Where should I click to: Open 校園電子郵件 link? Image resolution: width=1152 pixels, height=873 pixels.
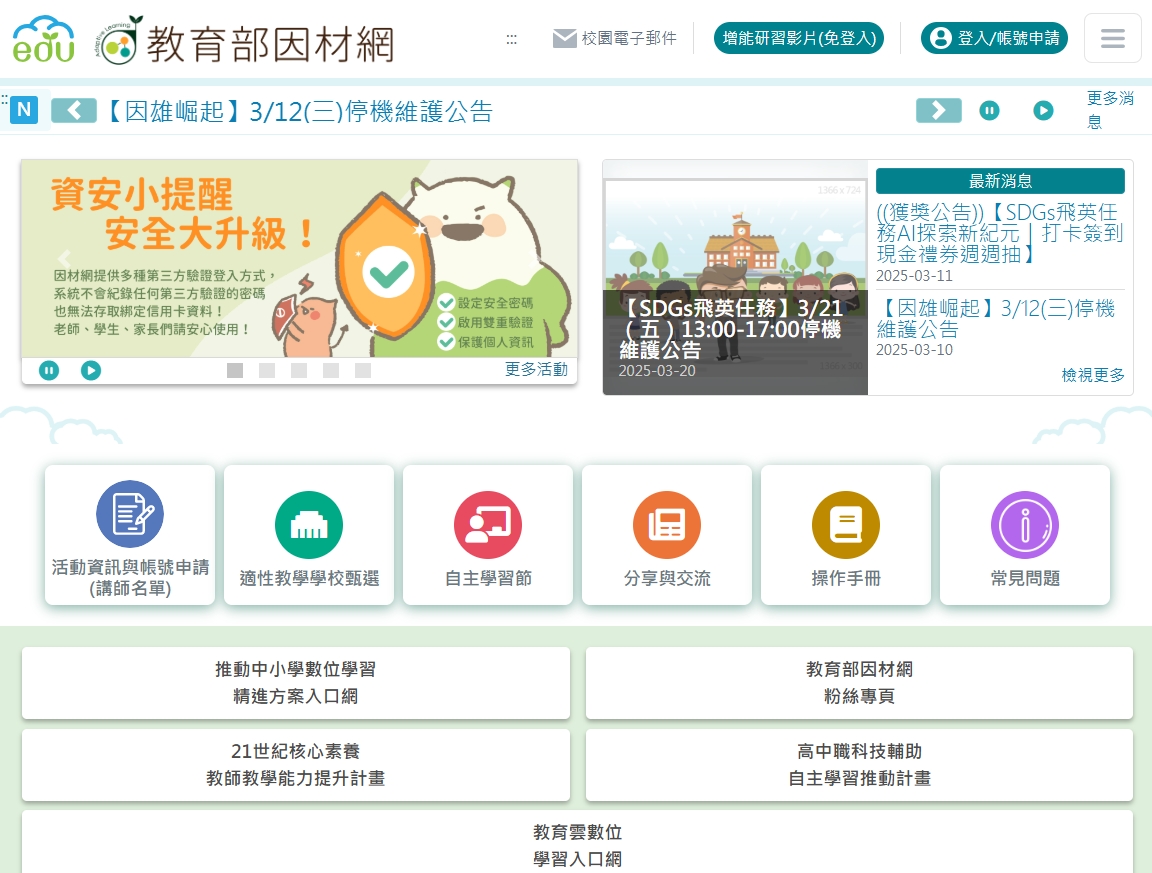[615, 38]
